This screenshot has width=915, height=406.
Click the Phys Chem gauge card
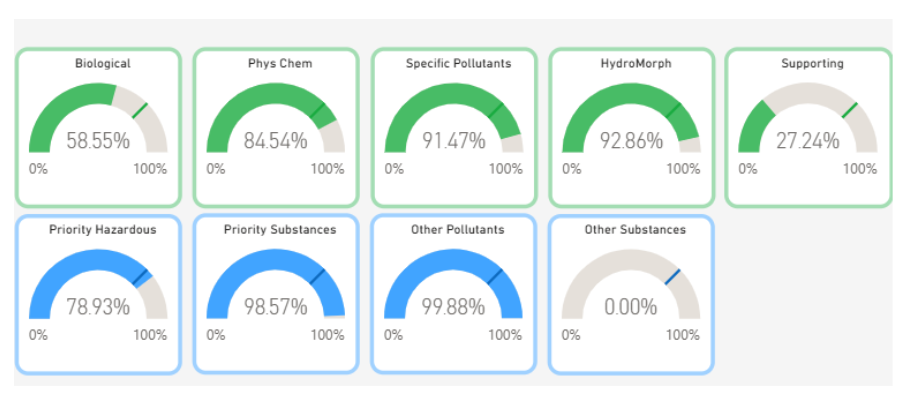click(275, 128)
